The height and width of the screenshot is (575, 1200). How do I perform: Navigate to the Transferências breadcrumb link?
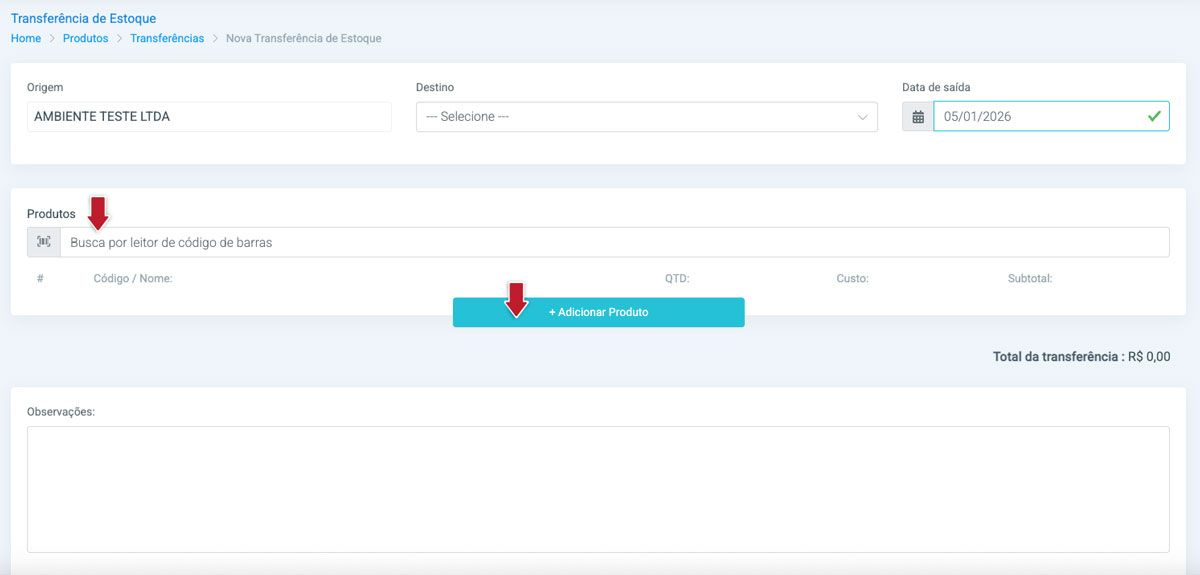tap(167, 38)
